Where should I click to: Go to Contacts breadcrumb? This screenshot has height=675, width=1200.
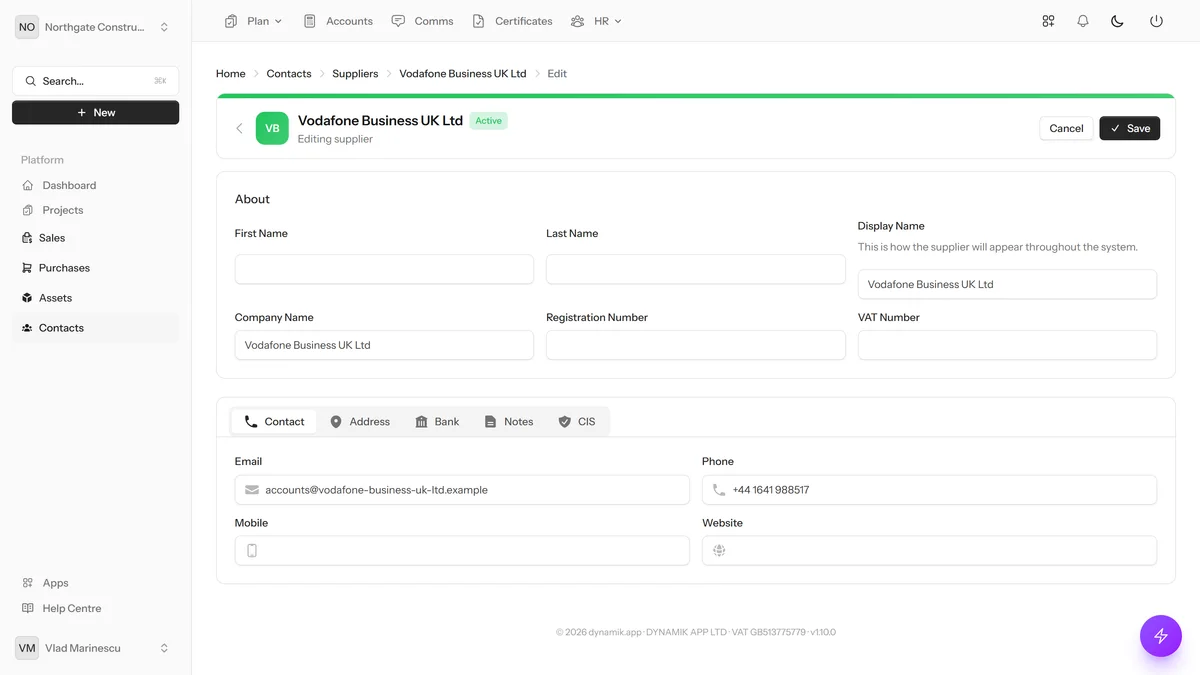point(289,74)
